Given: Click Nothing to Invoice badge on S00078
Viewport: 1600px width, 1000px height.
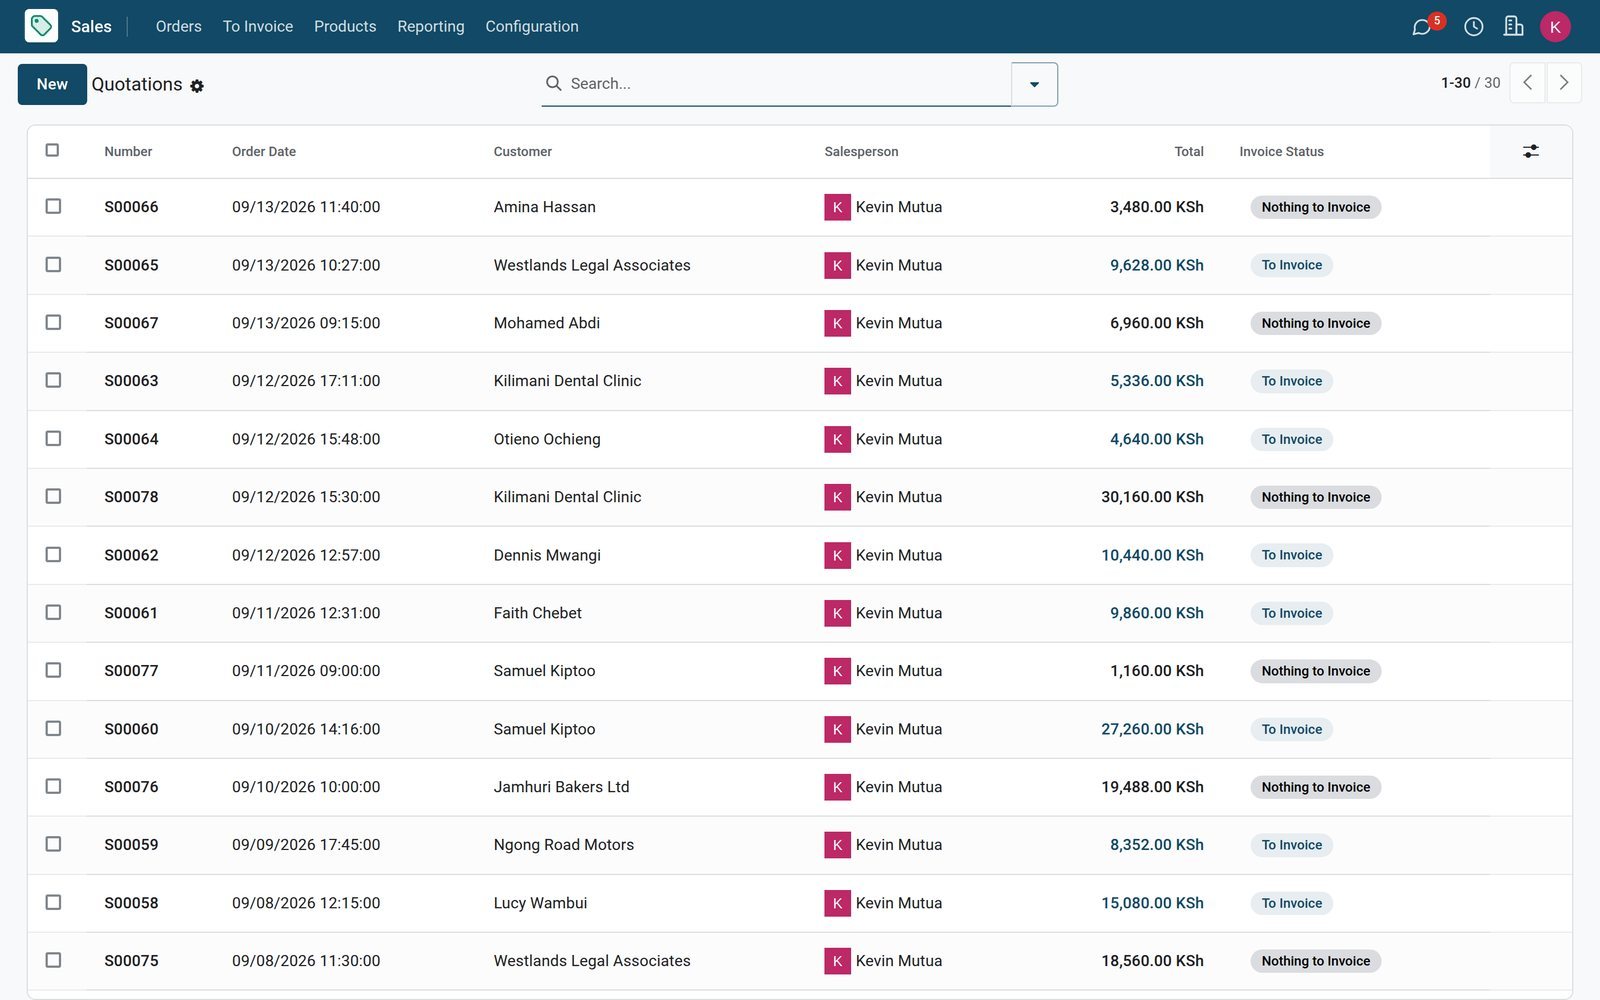Looking at the screenshot, I should click(x=1315, y=497).
